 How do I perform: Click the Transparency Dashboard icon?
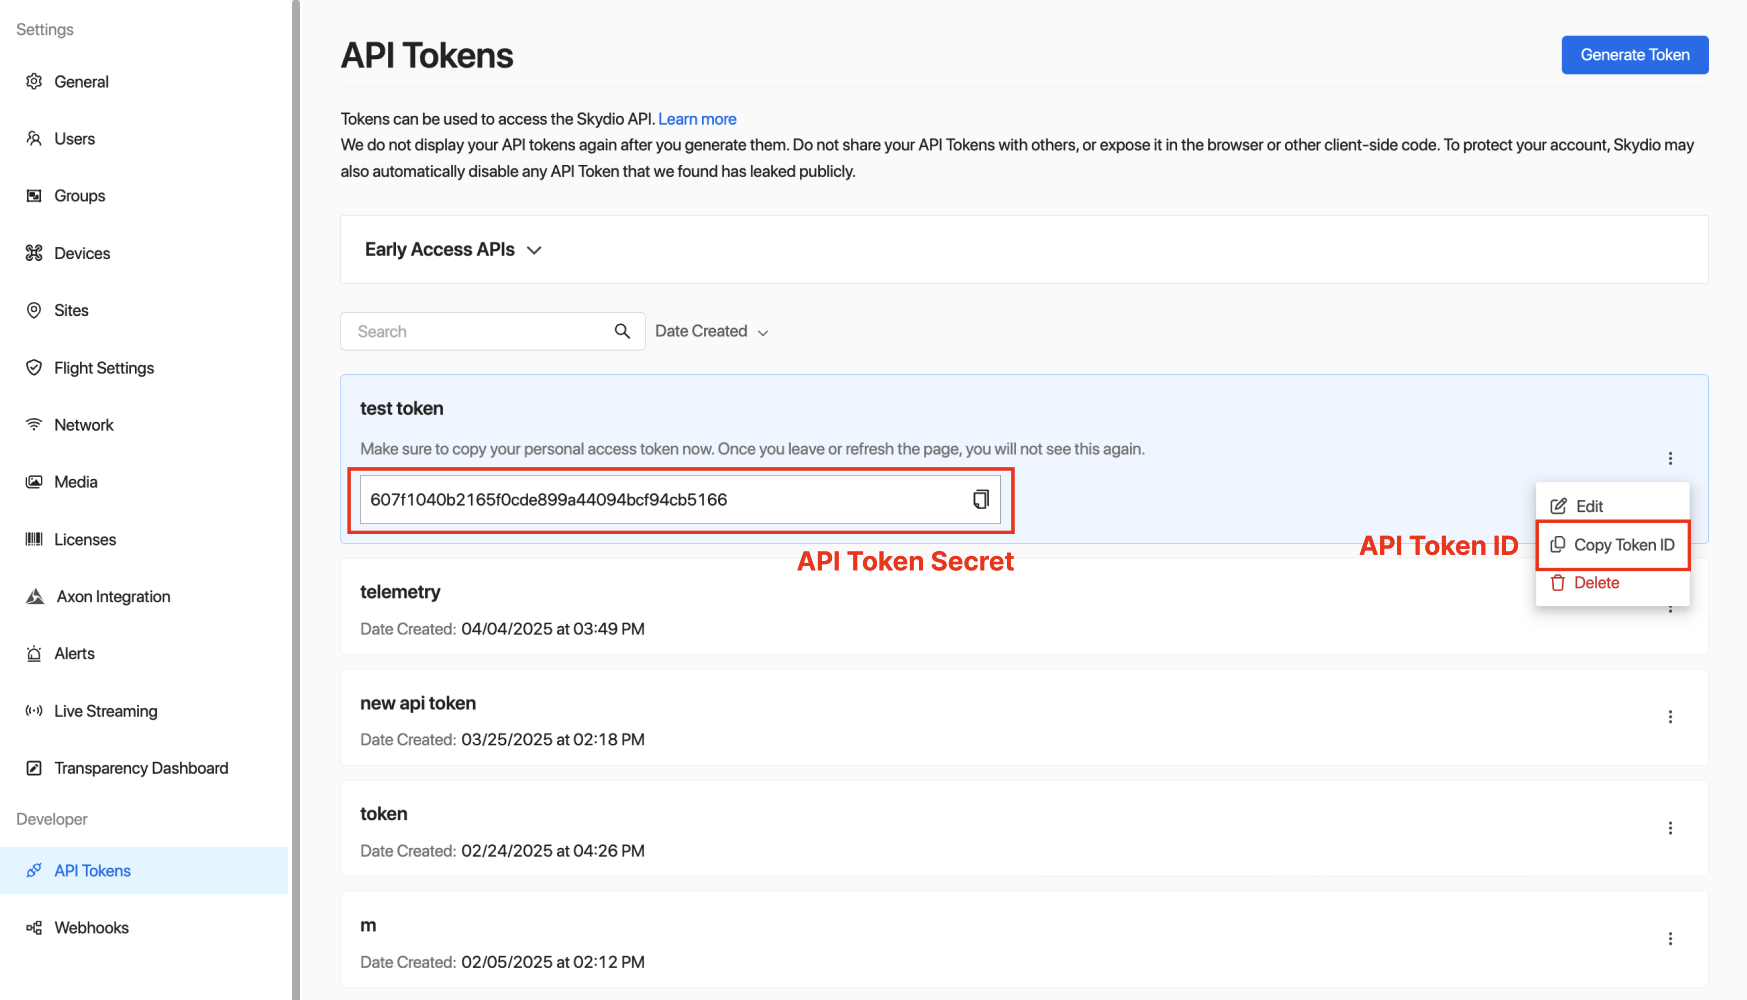point(34,768)
